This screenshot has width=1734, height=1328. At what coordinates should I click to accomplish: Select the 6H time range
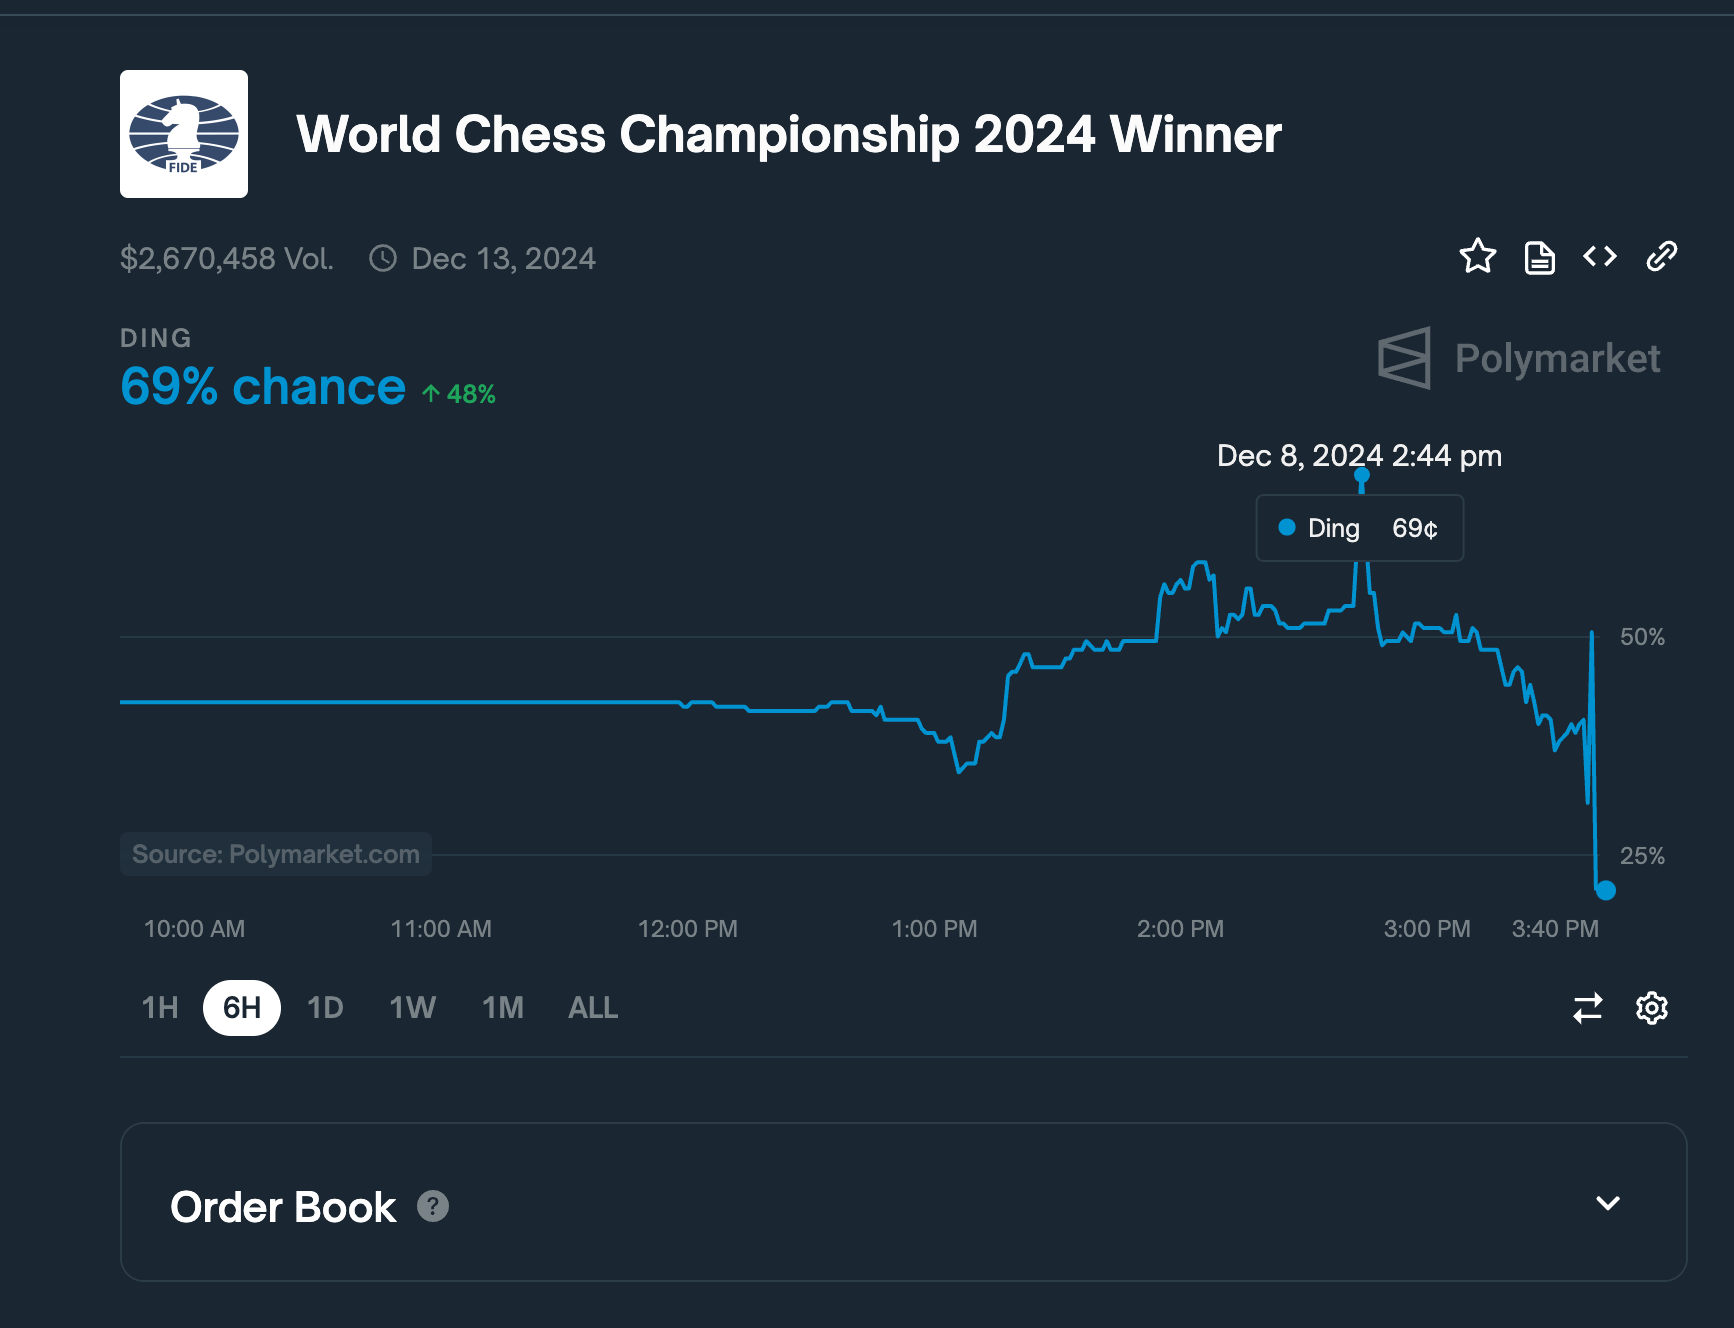[x=242, y=1007]
